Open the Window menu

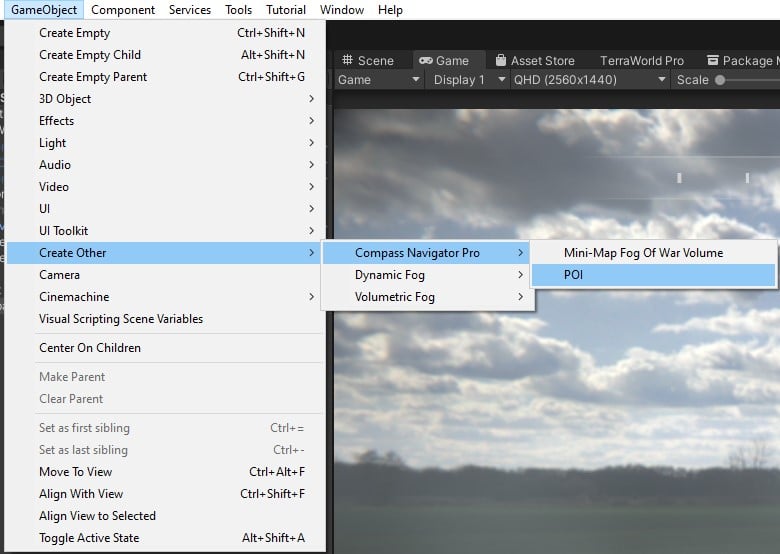pyautogui.click(x=341, y=10)
